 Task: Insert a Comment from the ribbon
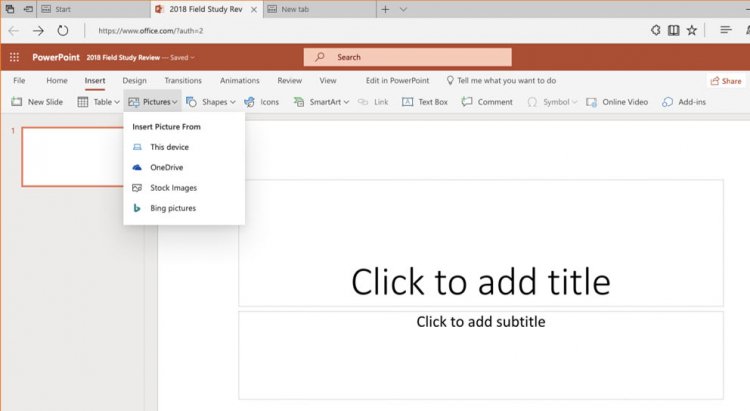[487, 102]
